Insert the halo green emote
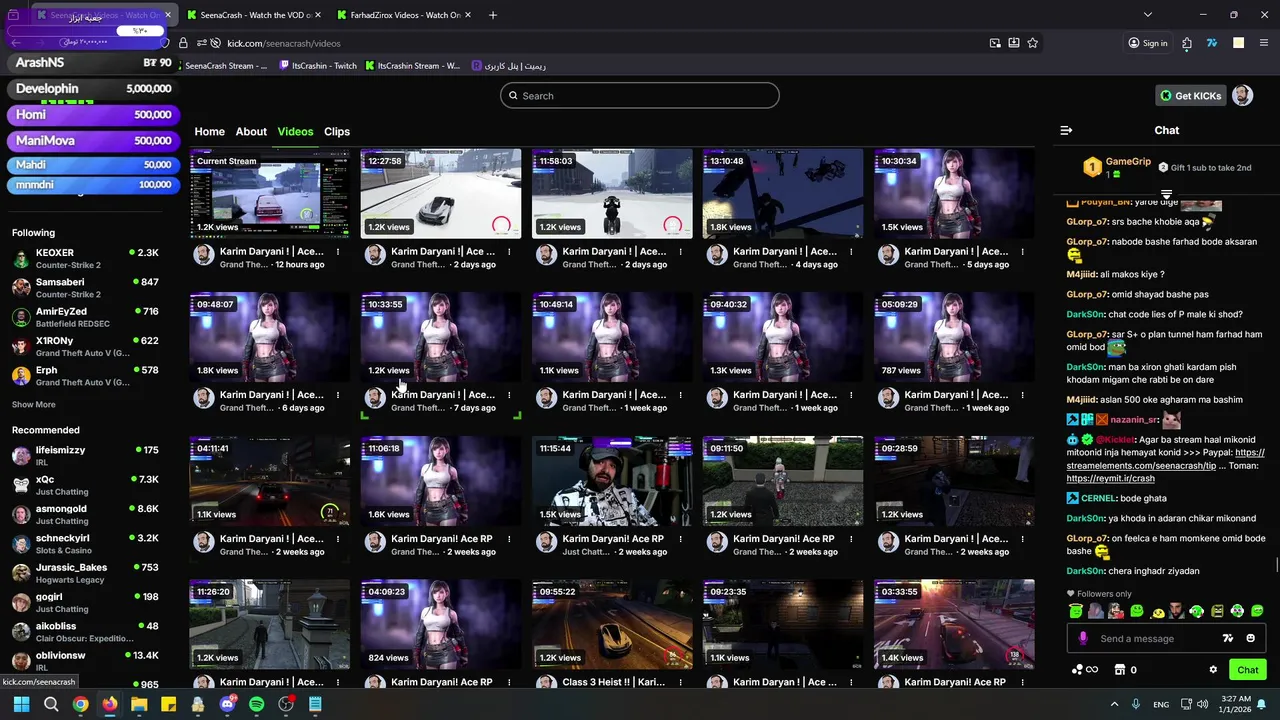Viewport: 1280px width, 720px height. click(1075, 611)
